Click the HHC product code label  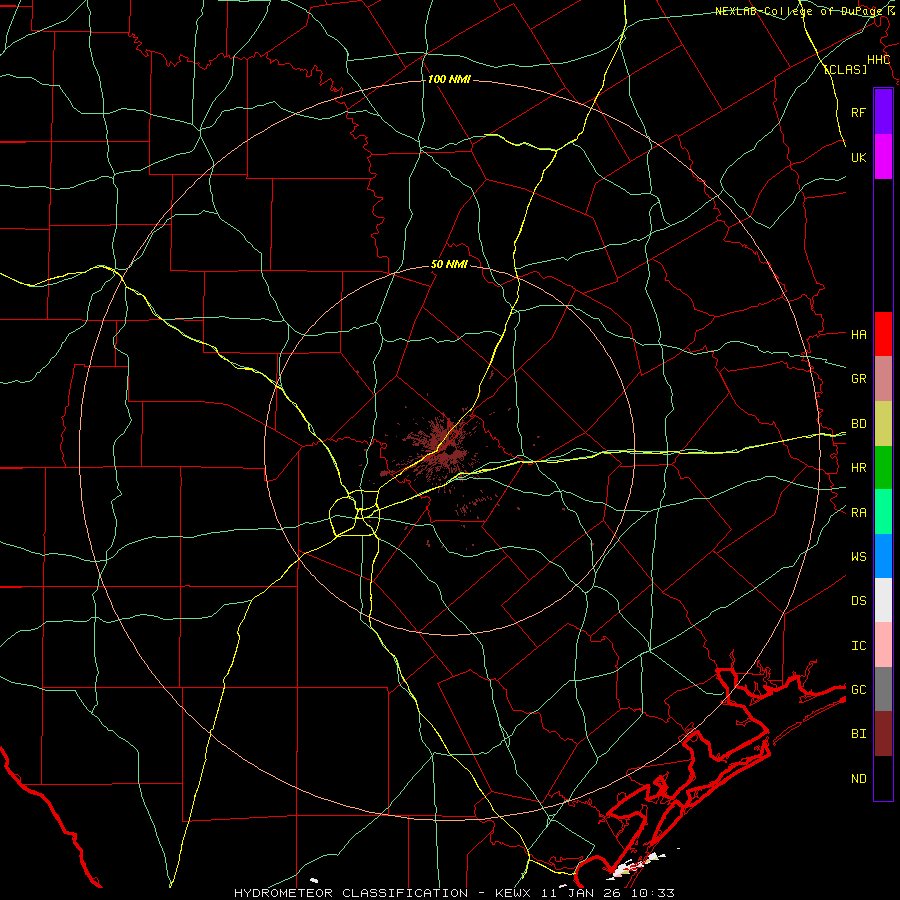coord(878,60)
